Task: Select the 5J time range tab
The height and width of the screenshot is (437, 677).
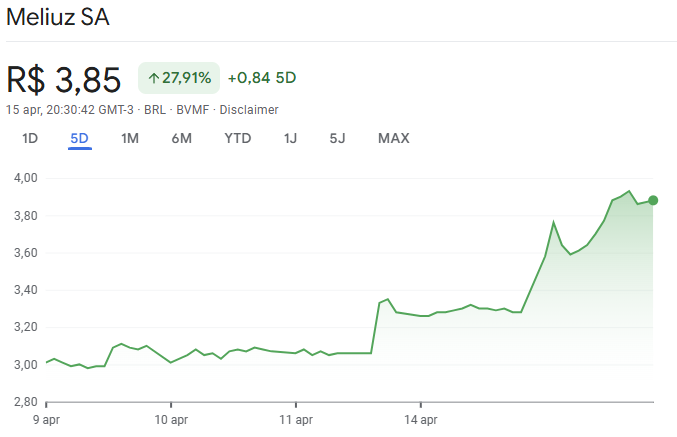Action: coord(337,138)
